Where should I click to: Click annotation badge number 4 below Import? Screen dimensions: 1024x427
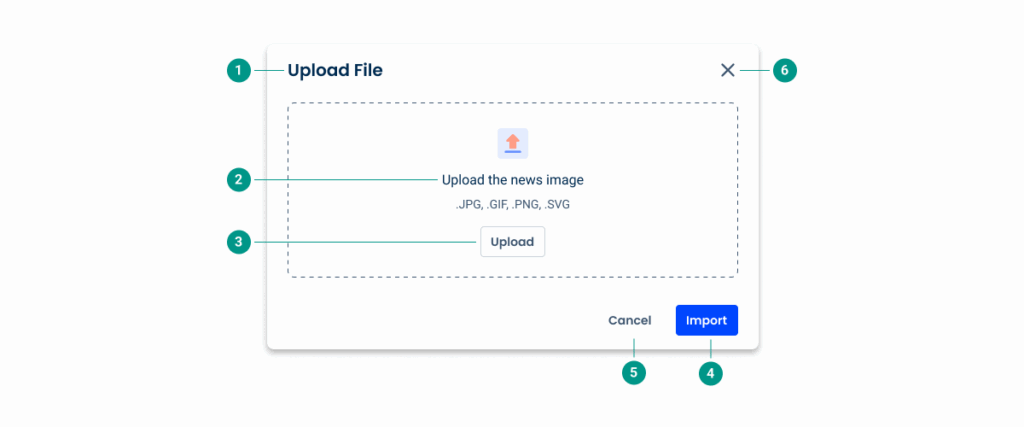(x=710, y=373)
